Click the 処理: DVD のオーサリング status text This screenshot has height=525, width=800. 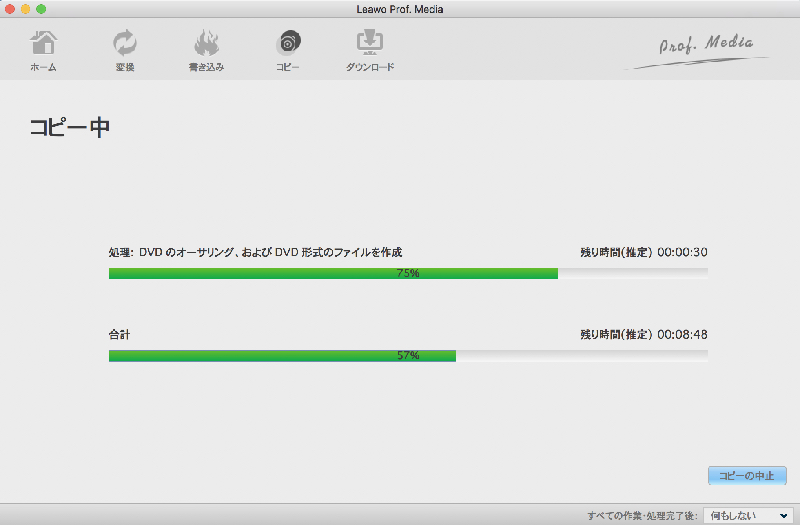point(255,252)
